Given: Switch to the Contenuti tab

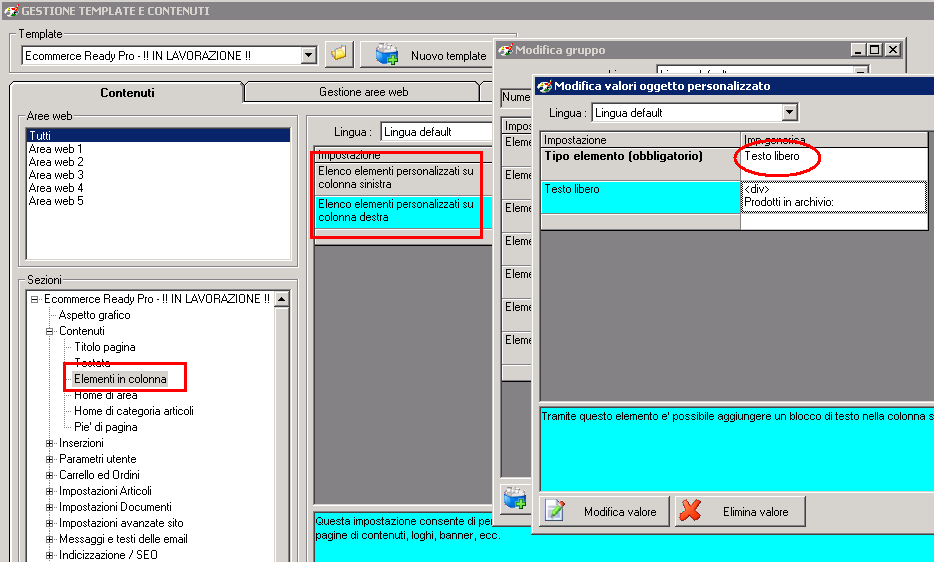Looking at the screenshot, I should (x=127, y=92).
